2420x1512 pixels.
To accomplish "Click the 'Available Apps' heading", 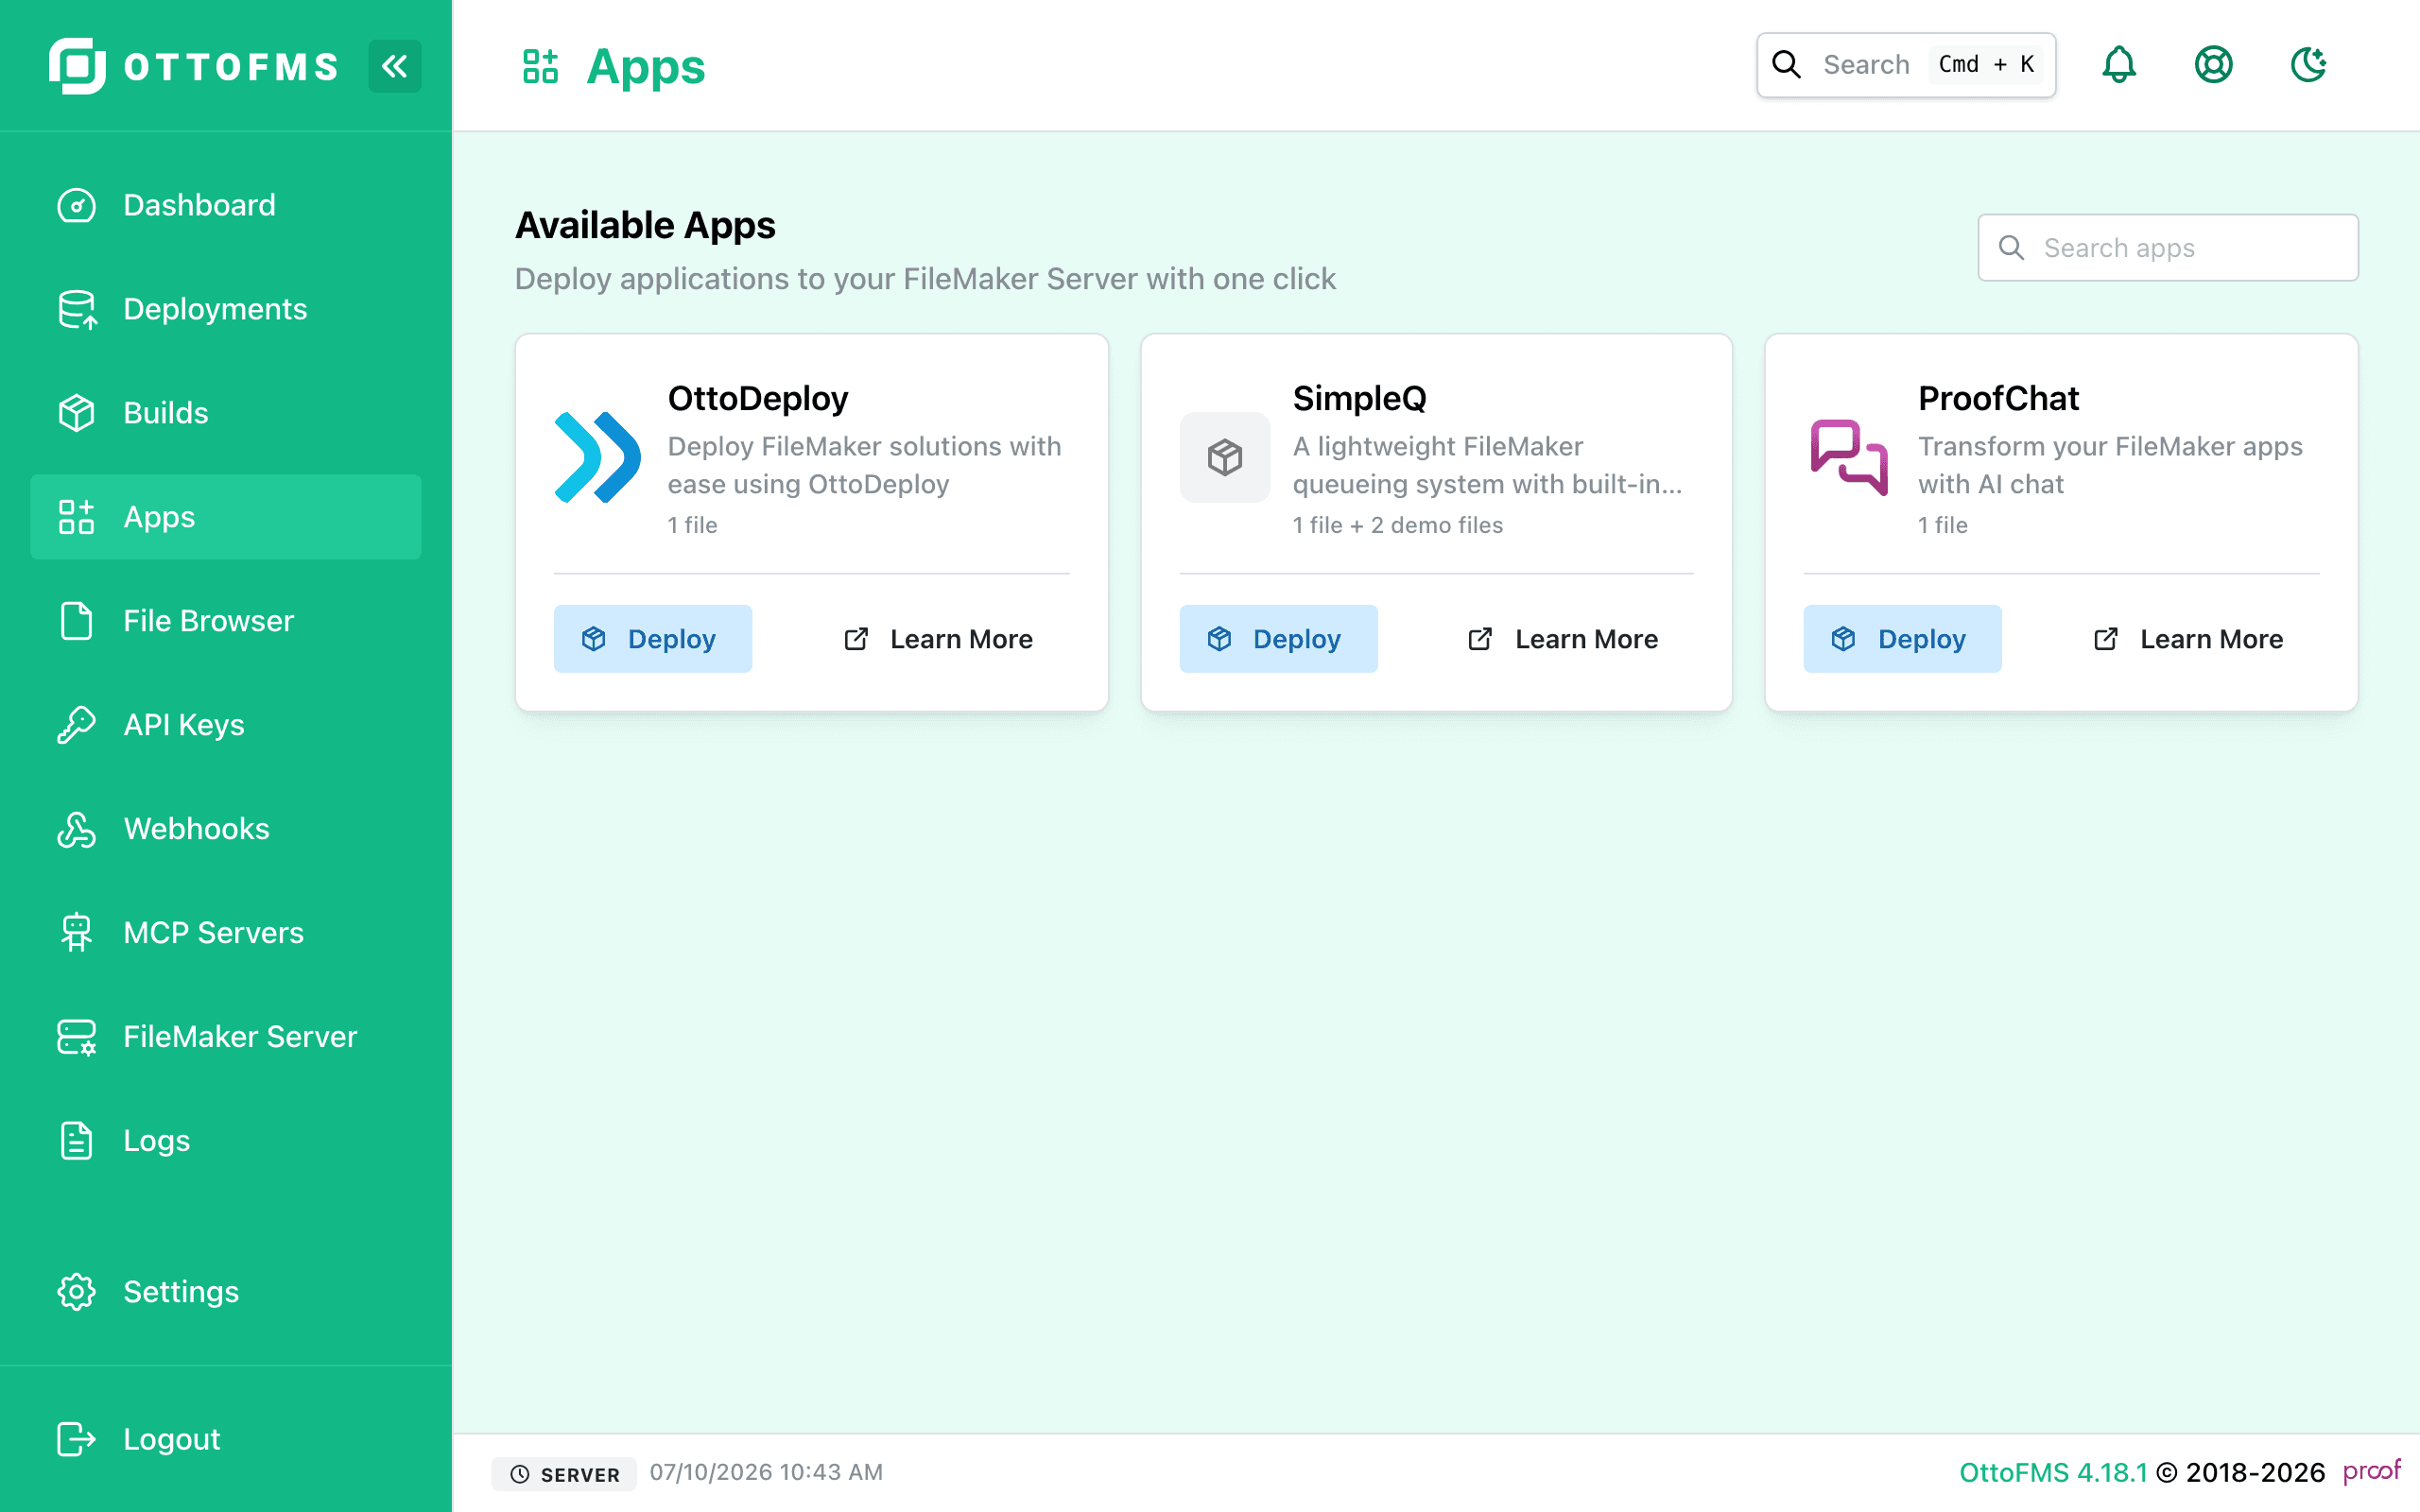I will pos(645,225).
